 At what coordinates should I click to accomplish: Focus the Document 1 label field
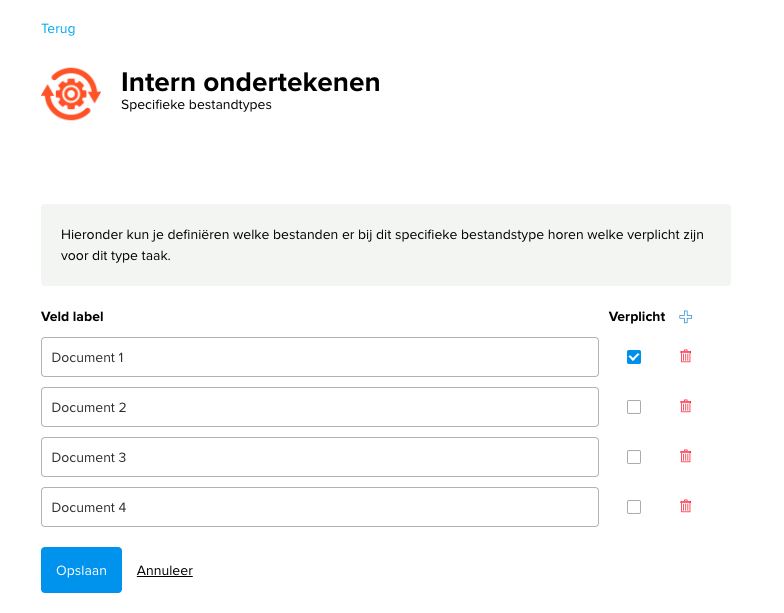pos(320,357)
